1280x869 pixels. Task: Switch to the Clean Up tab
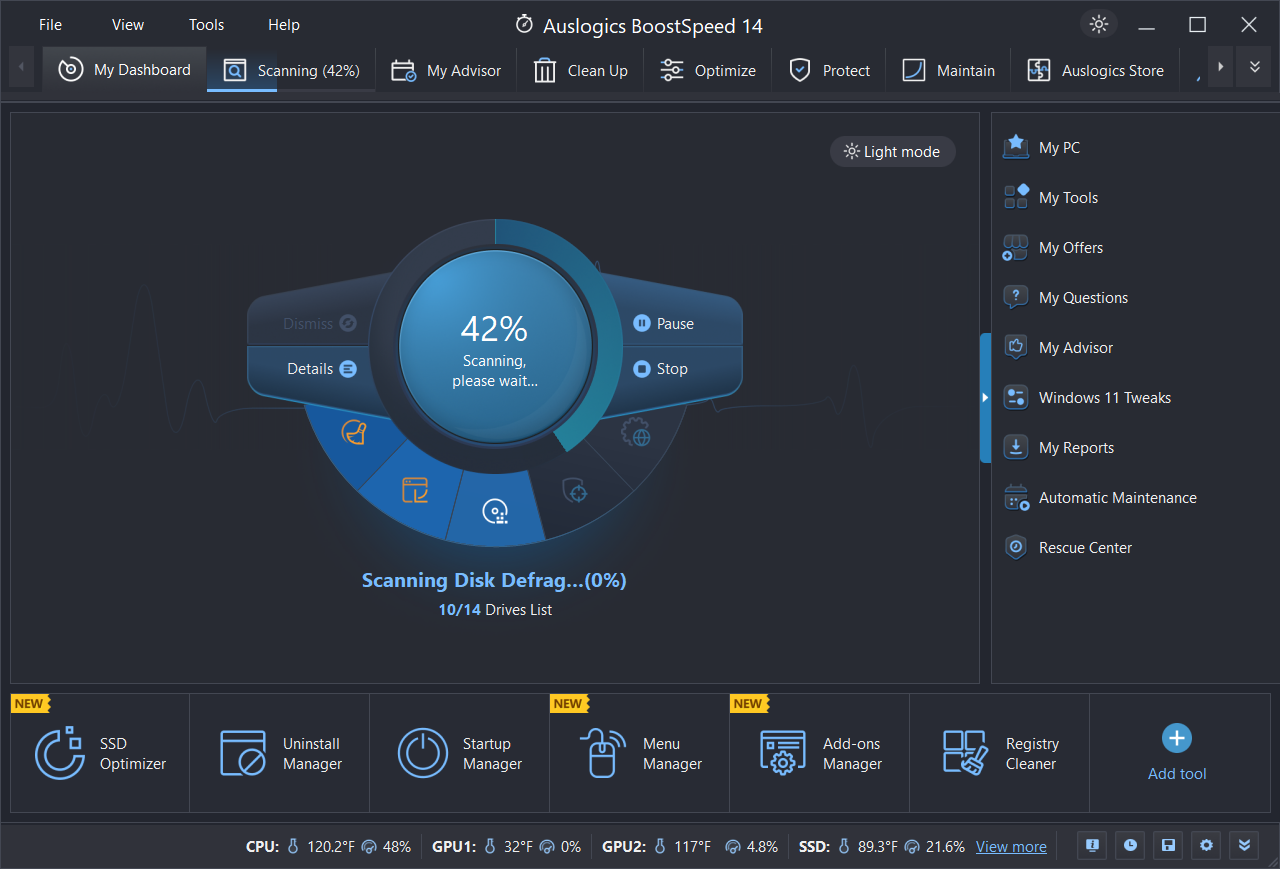point(581,71)
